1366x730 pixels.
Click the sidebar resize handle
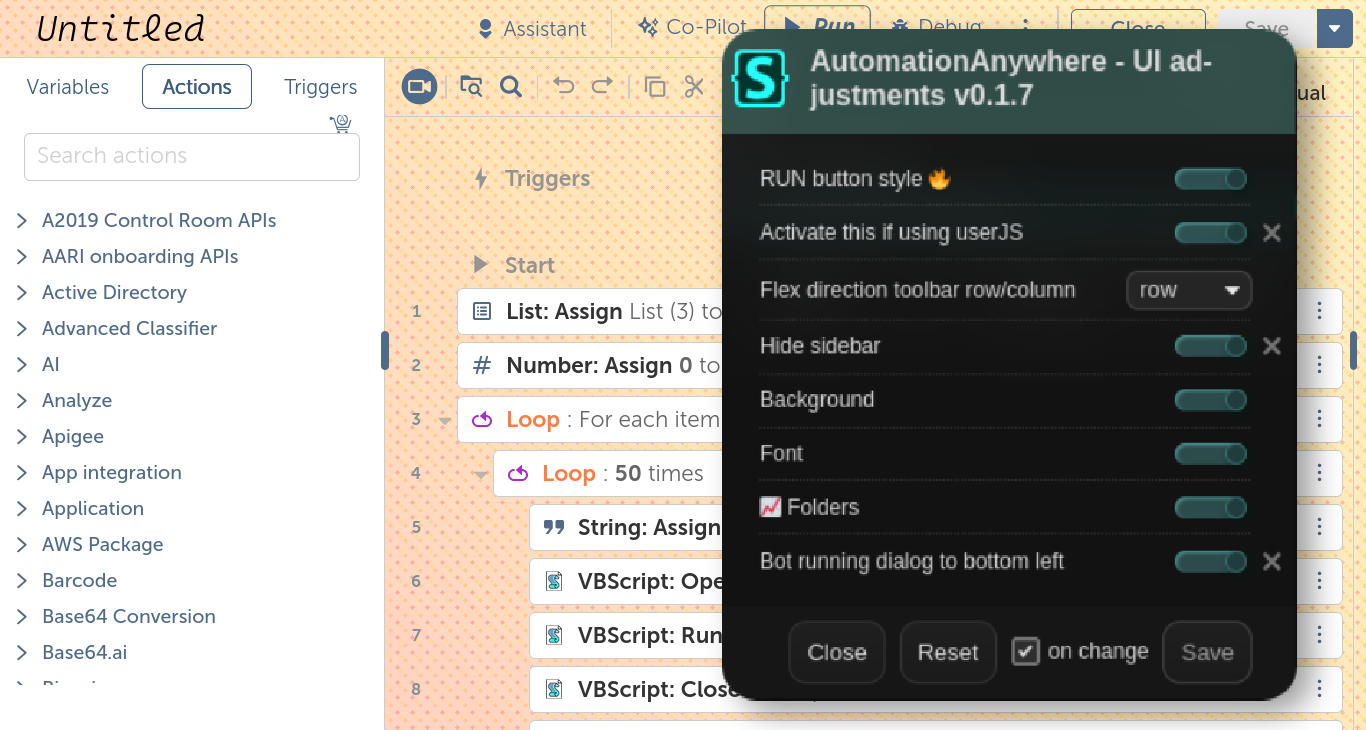pos(384,351)
